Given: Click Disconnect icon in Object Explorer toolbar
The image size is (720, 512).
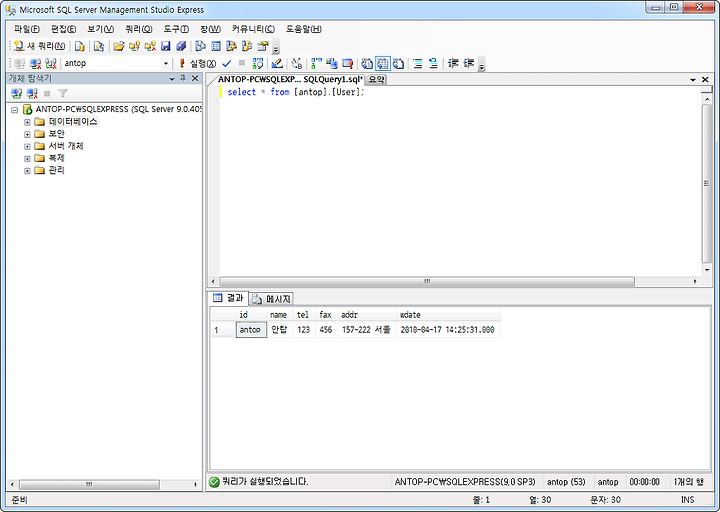Looking at the screenshot, I should (32, 94).
